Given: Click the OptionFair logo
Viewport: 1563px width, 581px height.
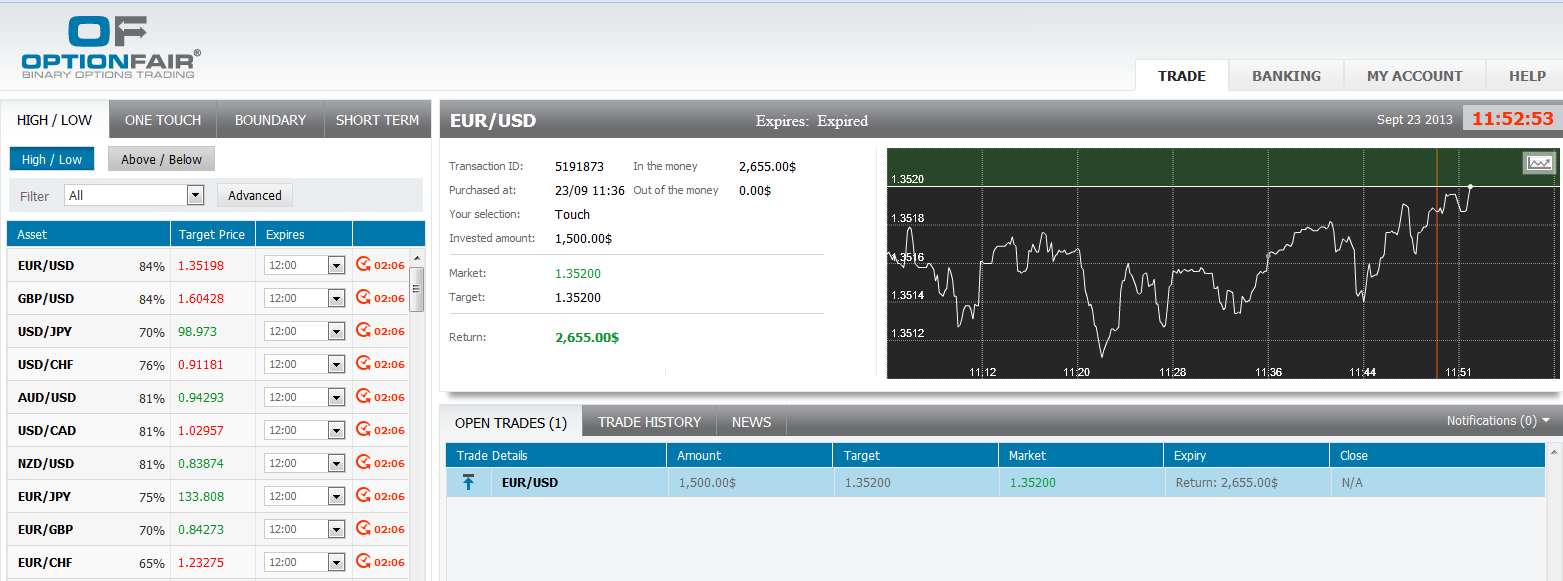Looking at the screenshot, I should pyautogui.click(x=105, y=44).
